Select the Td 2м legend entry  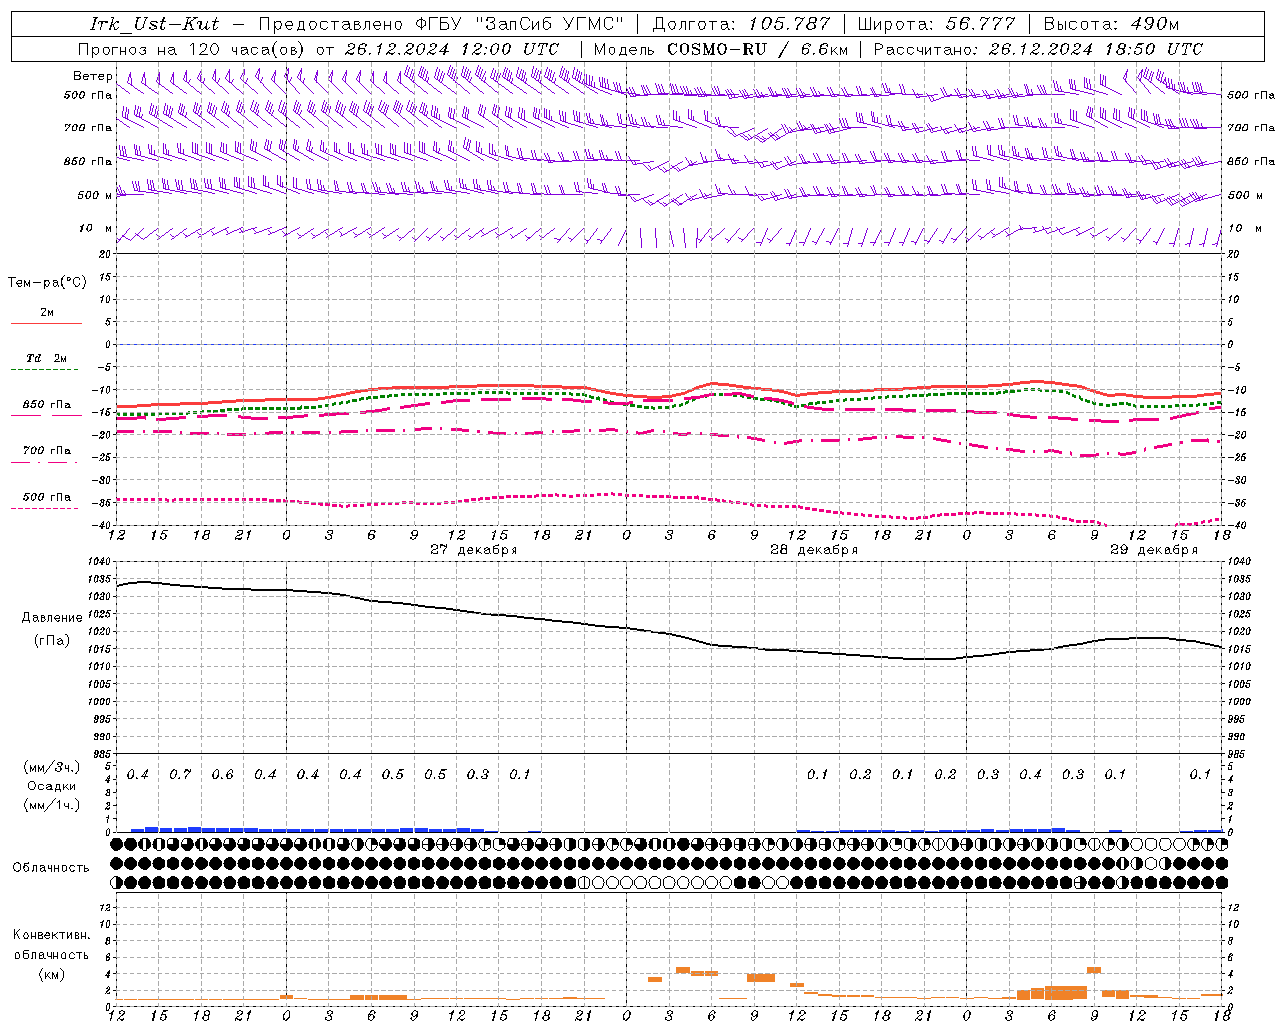pos(47,358)
